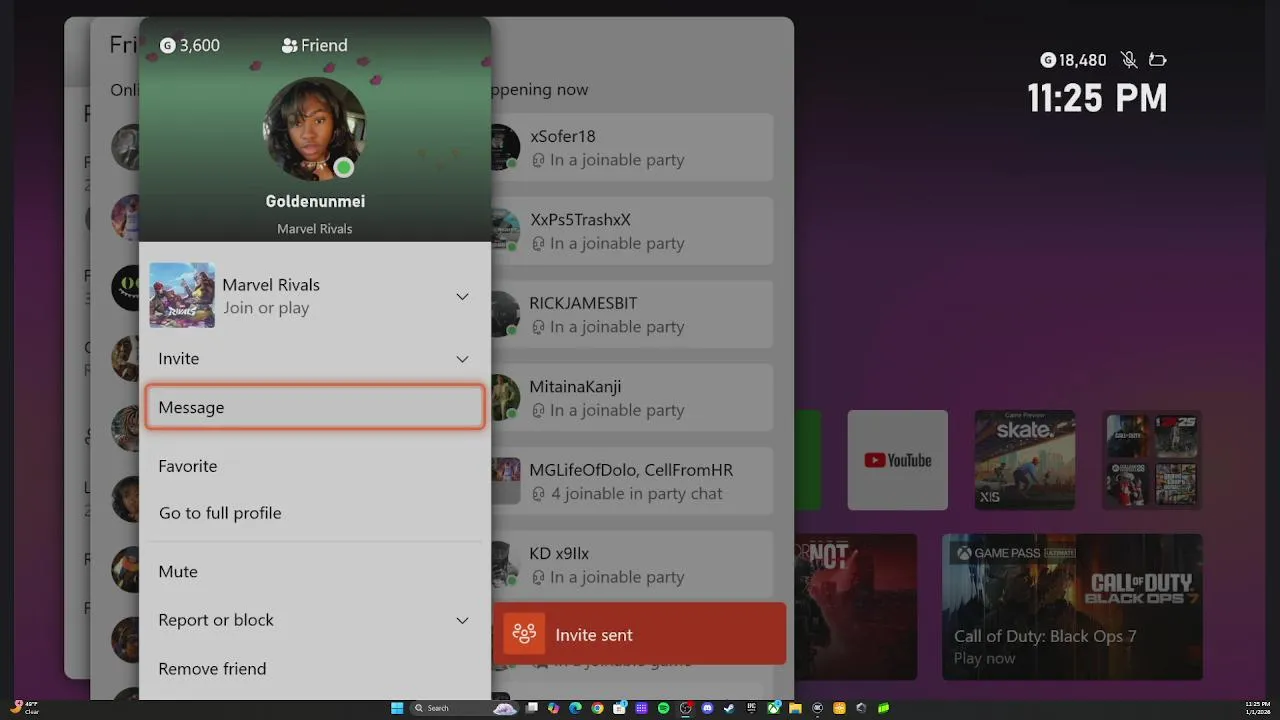Click the taskbar Search box

(x=464, y=708)
